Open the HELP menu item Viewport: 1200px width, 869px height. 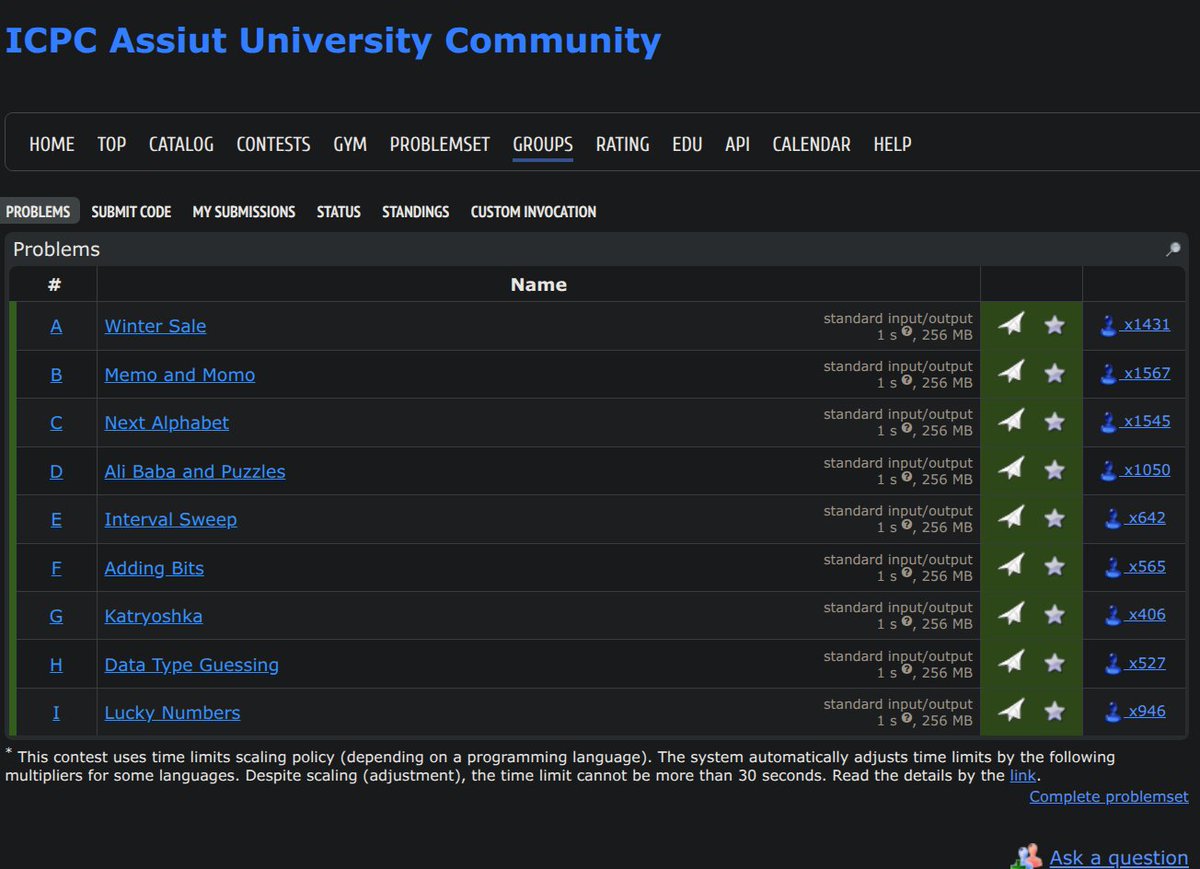point(892,144)
